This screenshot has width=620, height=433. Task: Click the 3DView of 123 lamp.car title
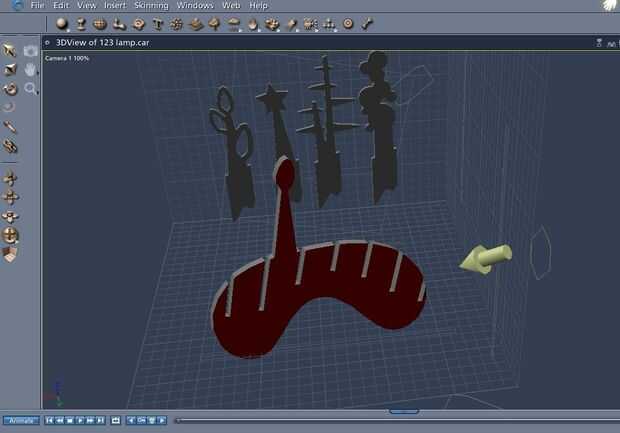coord(102,43)
